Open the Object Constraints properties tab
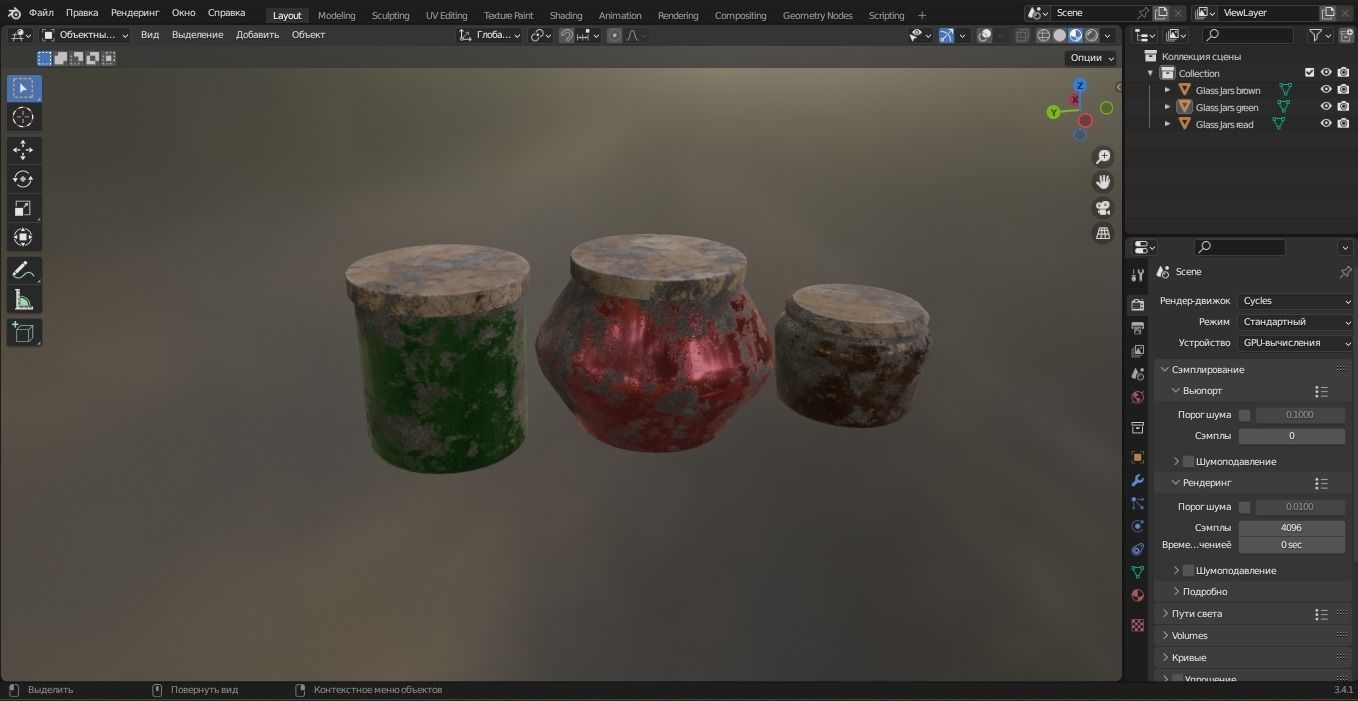 (x=1137, y=549)
